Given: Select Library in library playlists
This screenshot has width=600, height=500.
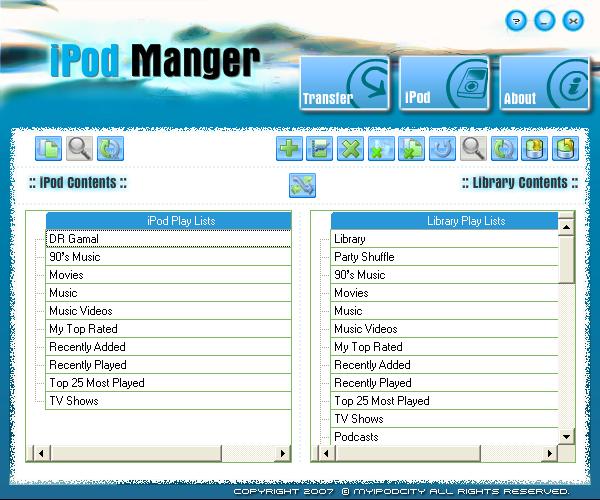Looking at the screenshot, I should click(x=445, y=239).
